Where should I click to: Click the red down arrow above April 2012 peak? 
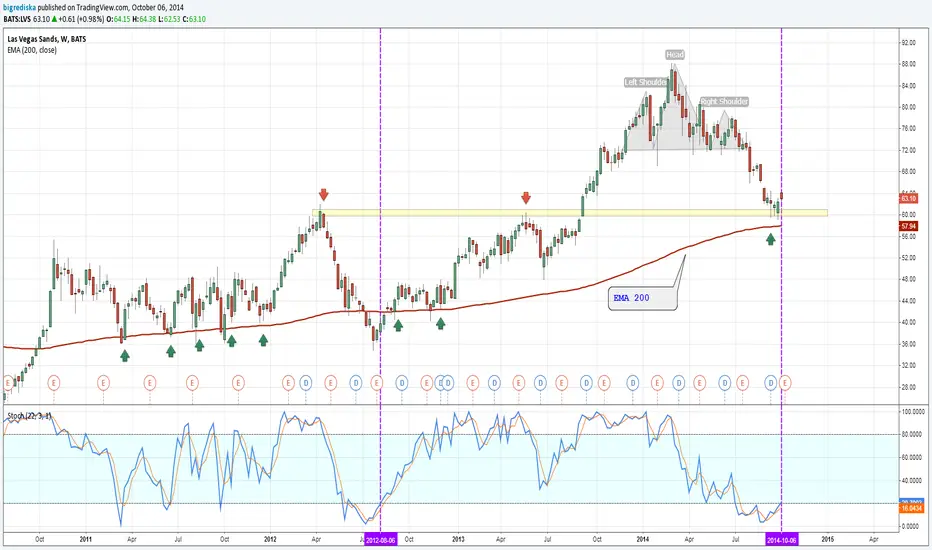pos(323,194)
